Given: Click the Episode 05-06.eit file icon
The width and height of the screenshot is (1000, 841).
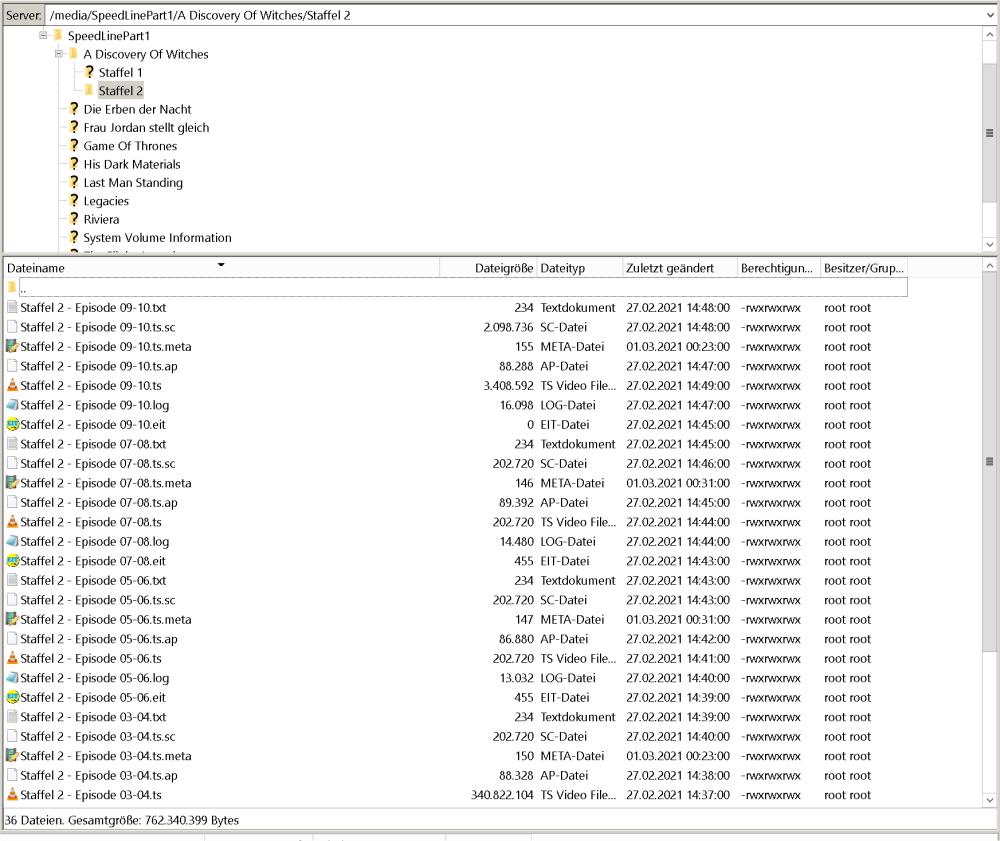Looking at the screenshot, I should (x=12, y=698).
